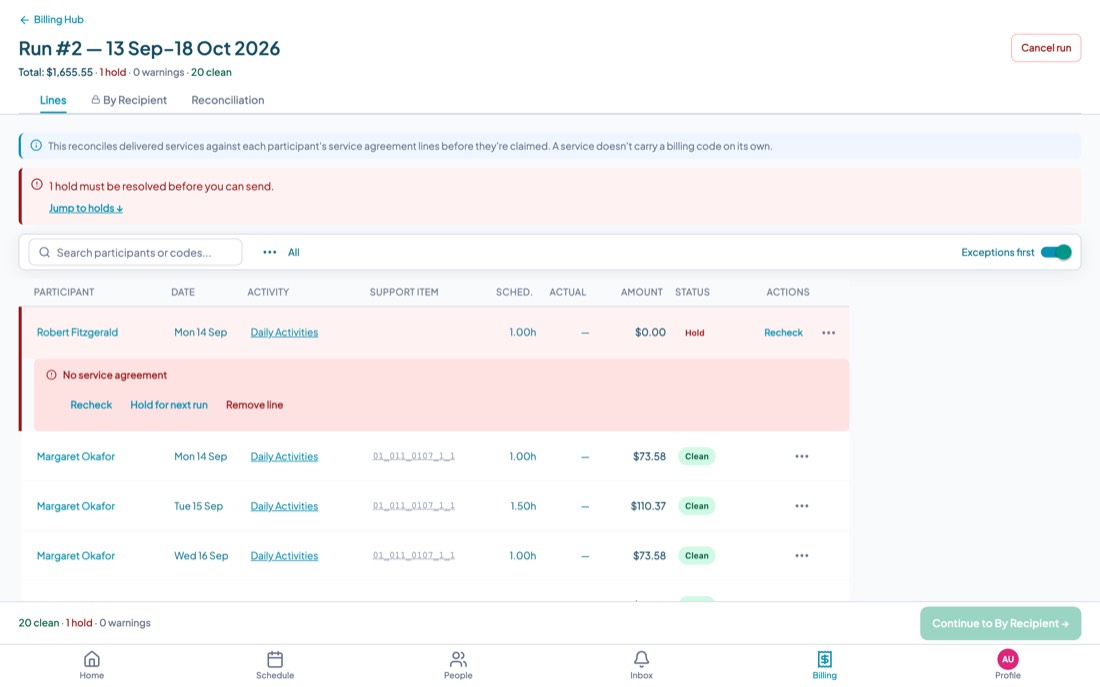Open Robert Fitzgerald participant profile

click(77, 332)
